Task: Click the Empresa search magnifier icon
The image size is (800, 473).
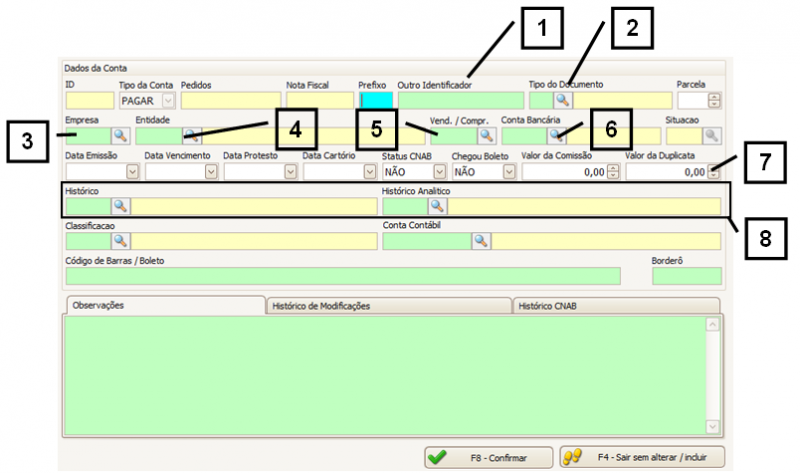Action: coord(120,136)
